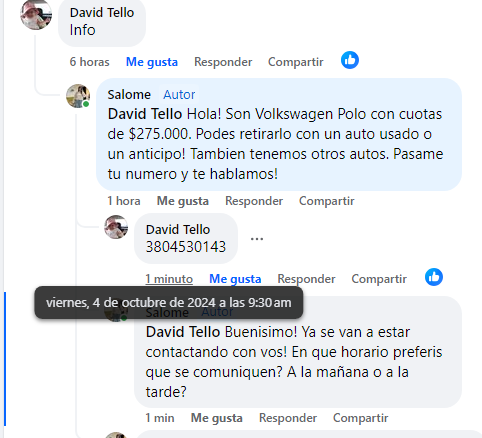
Task: Click David Tello's avatar on the Info comment
Action: click(36, 14)
